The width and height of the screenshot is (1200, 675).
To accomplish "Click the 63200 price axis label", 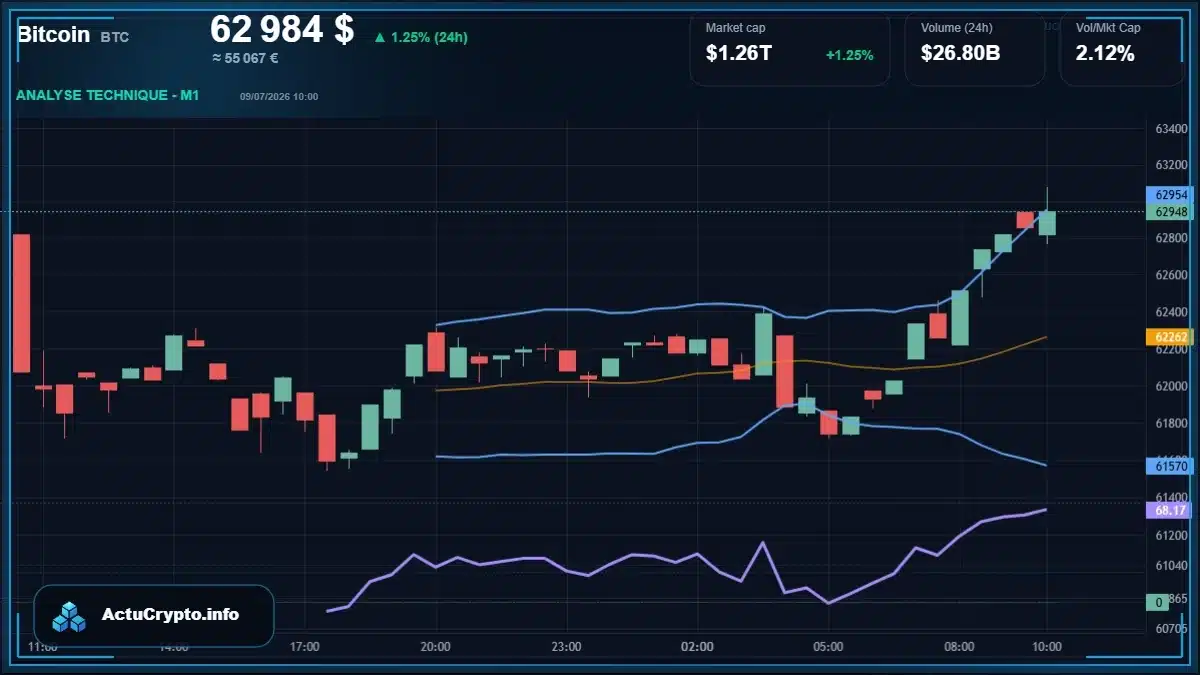I will pos(1170,165).
